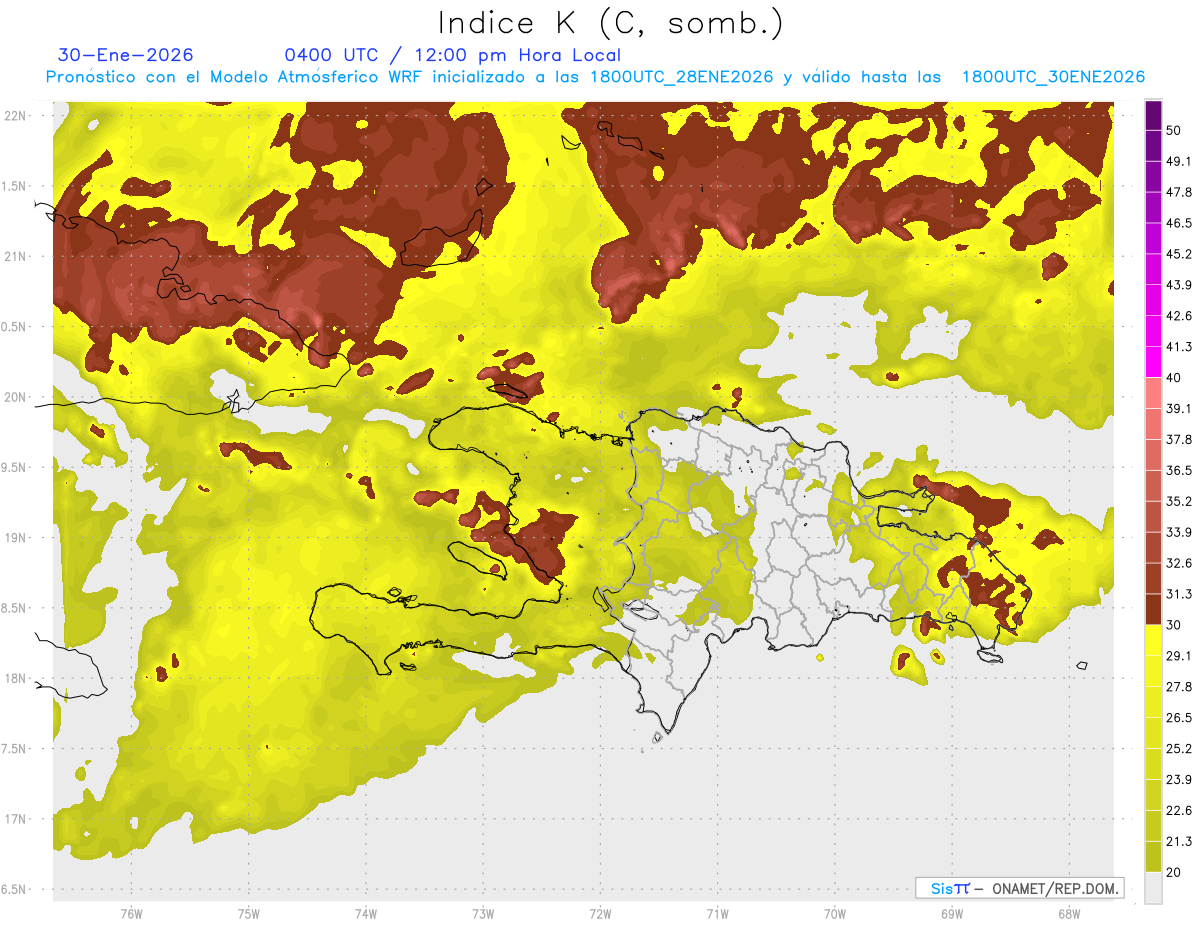Click legend value '46.5'
The image size is (1200, 927).
pyautogui.click(x=1179, y=223)
